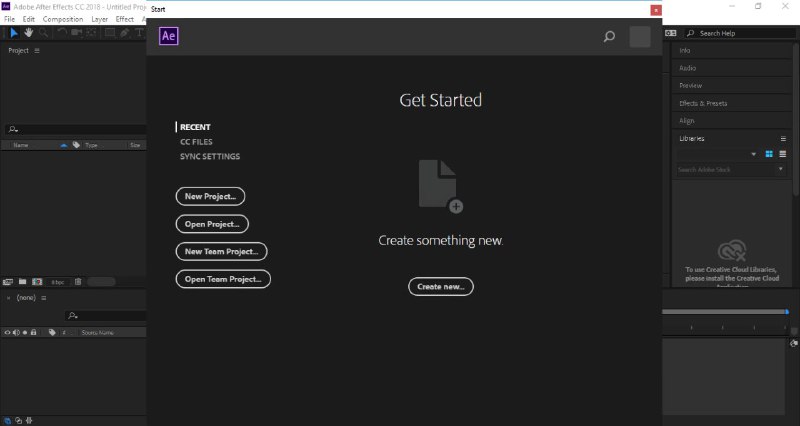This screenshot has width=800, height=426.
Task: Close the Start window
Action: [x=656, y=10]
